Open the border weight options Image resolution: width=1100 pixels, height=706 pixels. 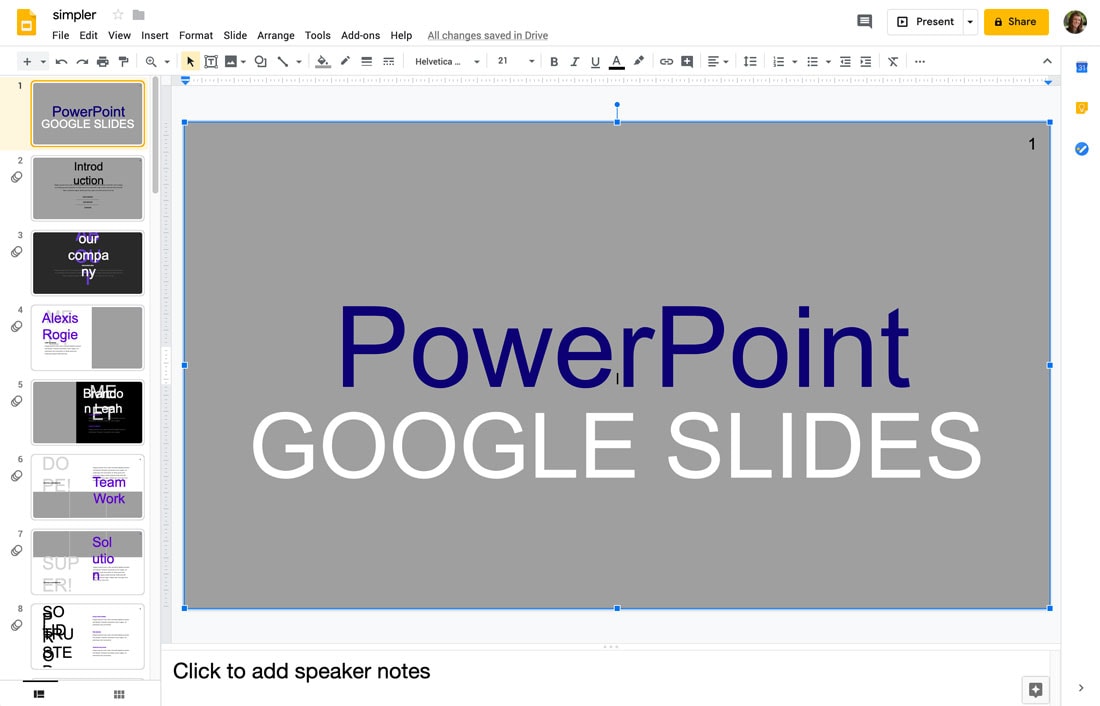click(x=366, y=62)
